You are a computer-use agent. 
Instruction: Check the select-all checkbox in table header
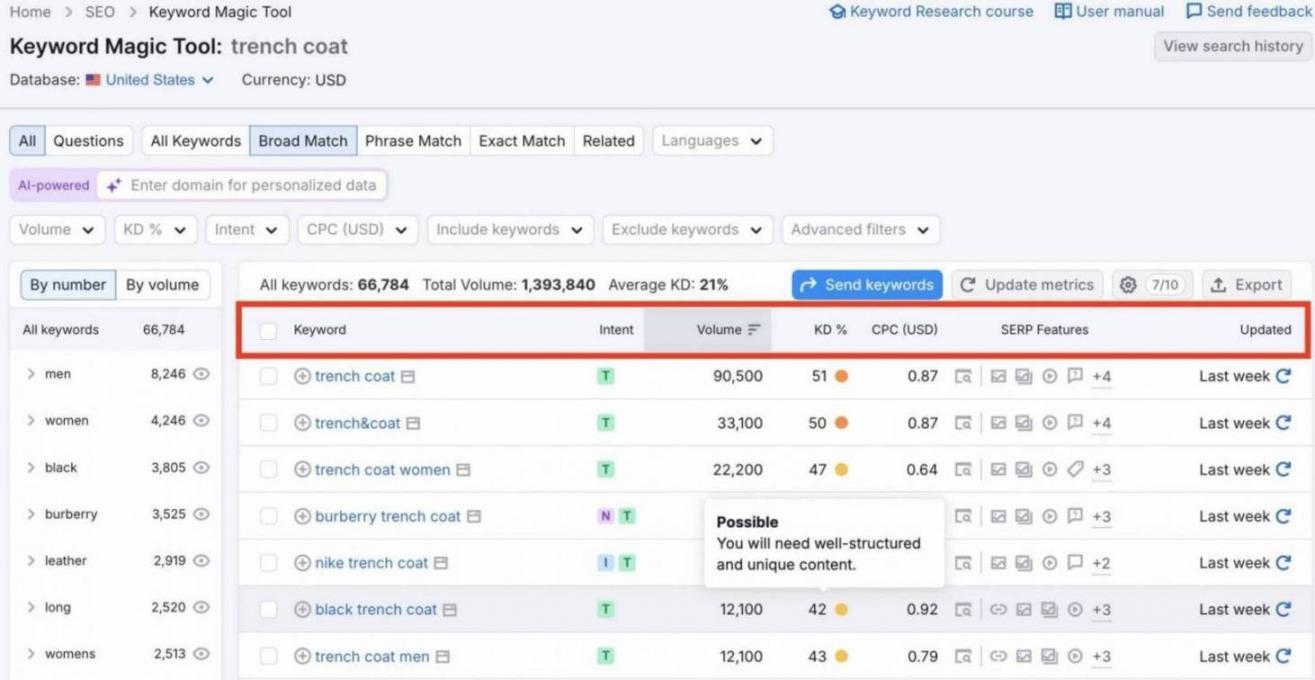(x=268, y=331)
